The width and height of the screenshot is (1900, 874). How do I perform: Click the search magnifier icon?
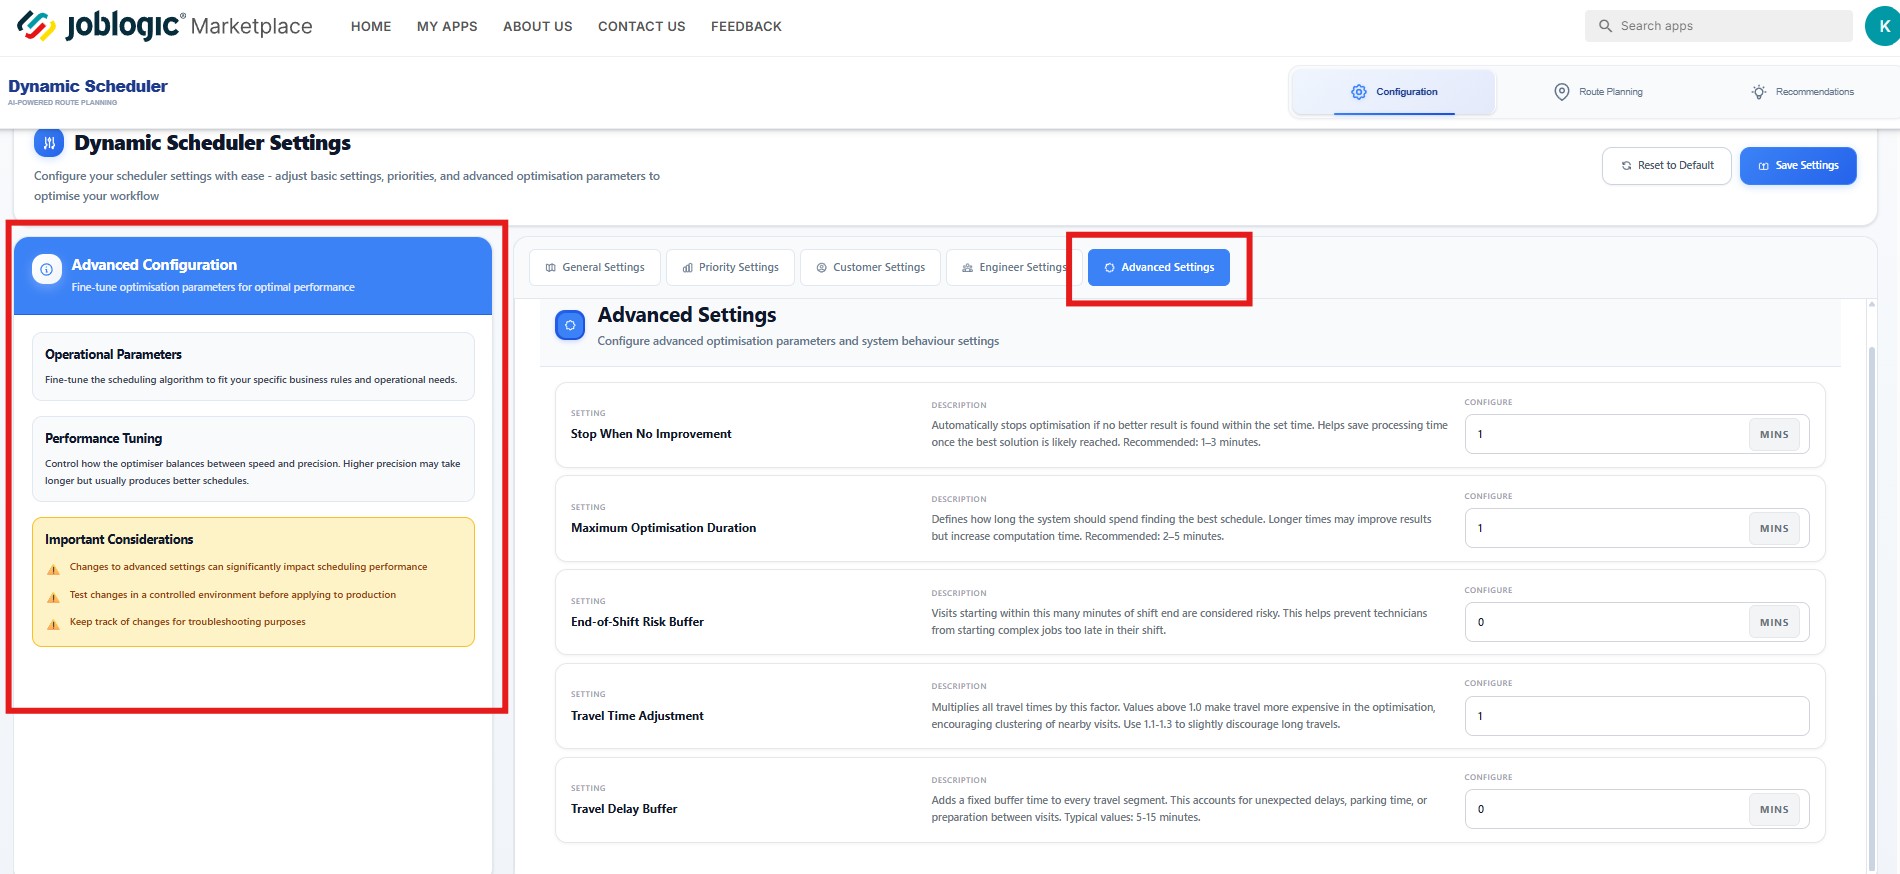click(x=1605, y=26)
